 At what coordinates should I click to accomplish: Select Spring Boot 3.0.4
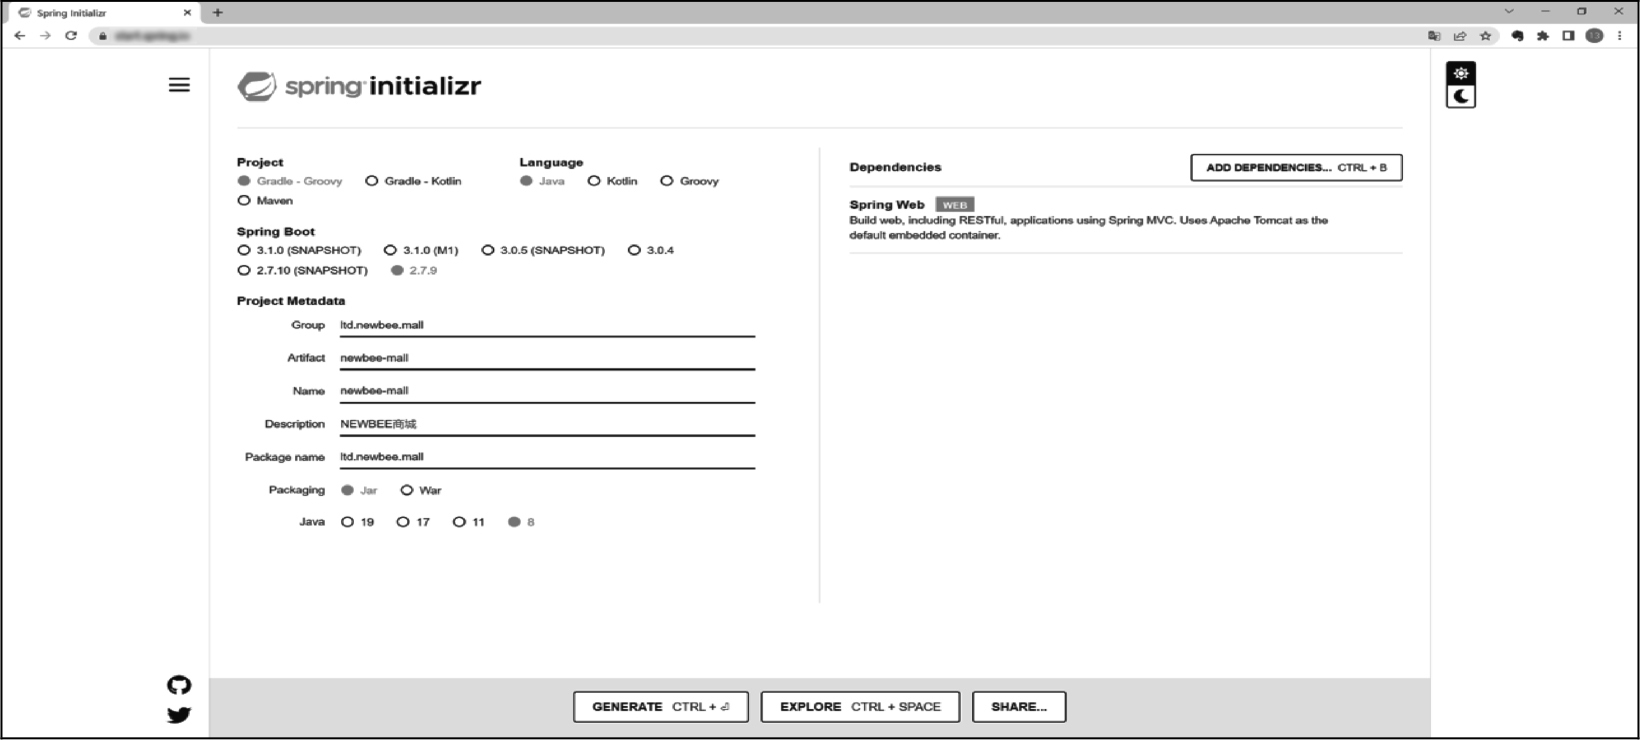(651, 250)
